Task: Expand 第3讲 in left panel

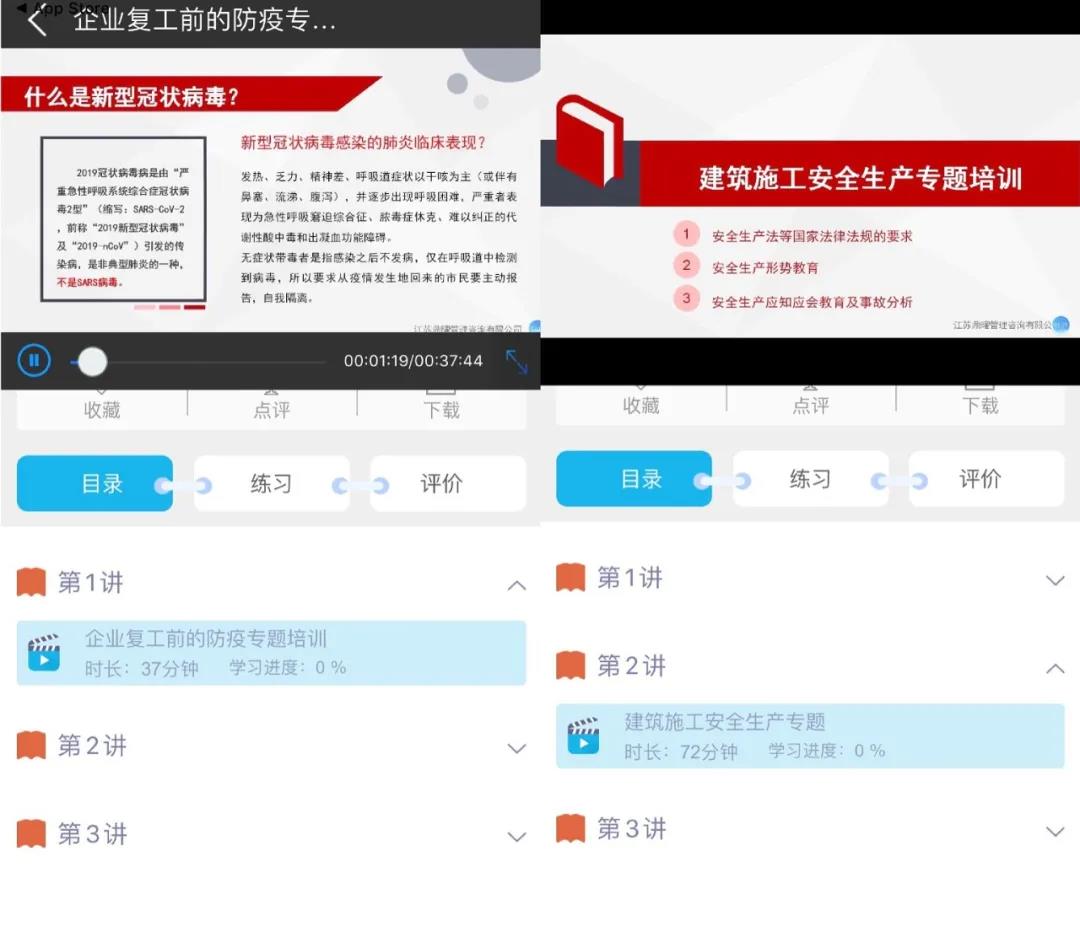Action: 516,837
